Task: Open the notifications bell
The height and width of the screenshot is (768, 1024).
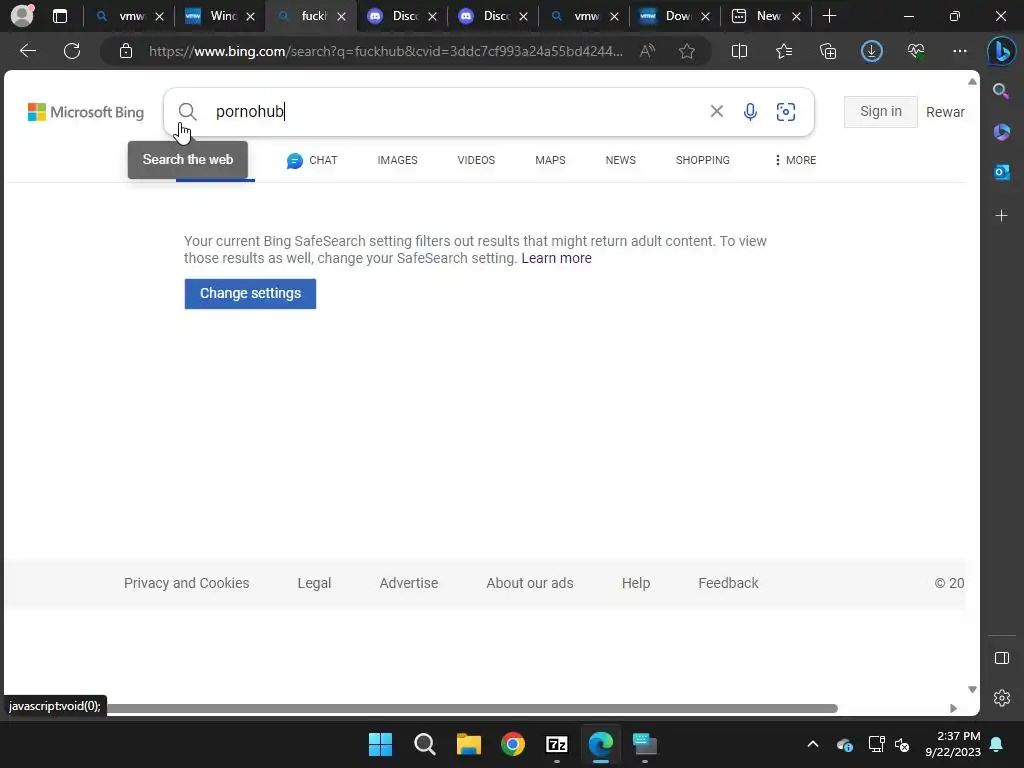Action: tap(997, 744)
